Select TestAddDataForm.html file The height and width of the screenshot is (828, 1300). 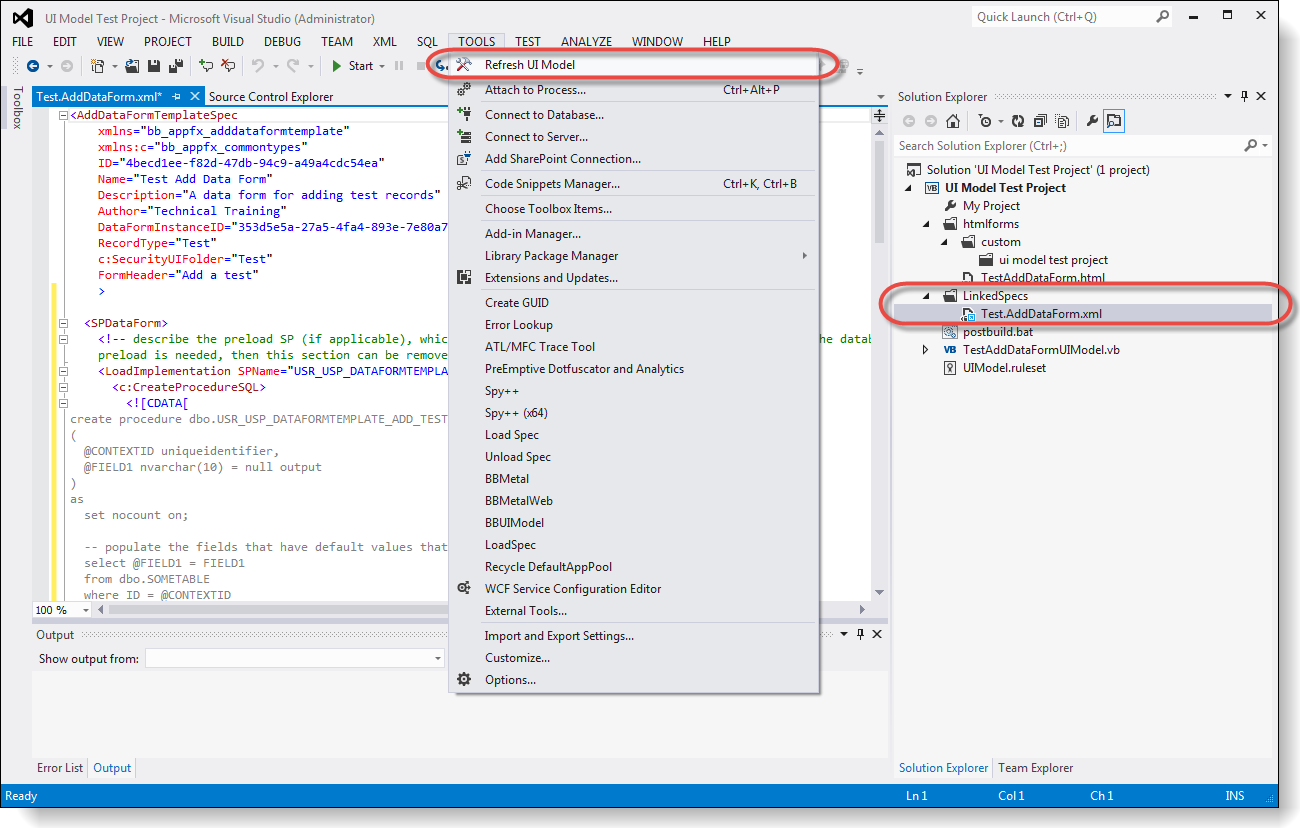(1043, 278)
